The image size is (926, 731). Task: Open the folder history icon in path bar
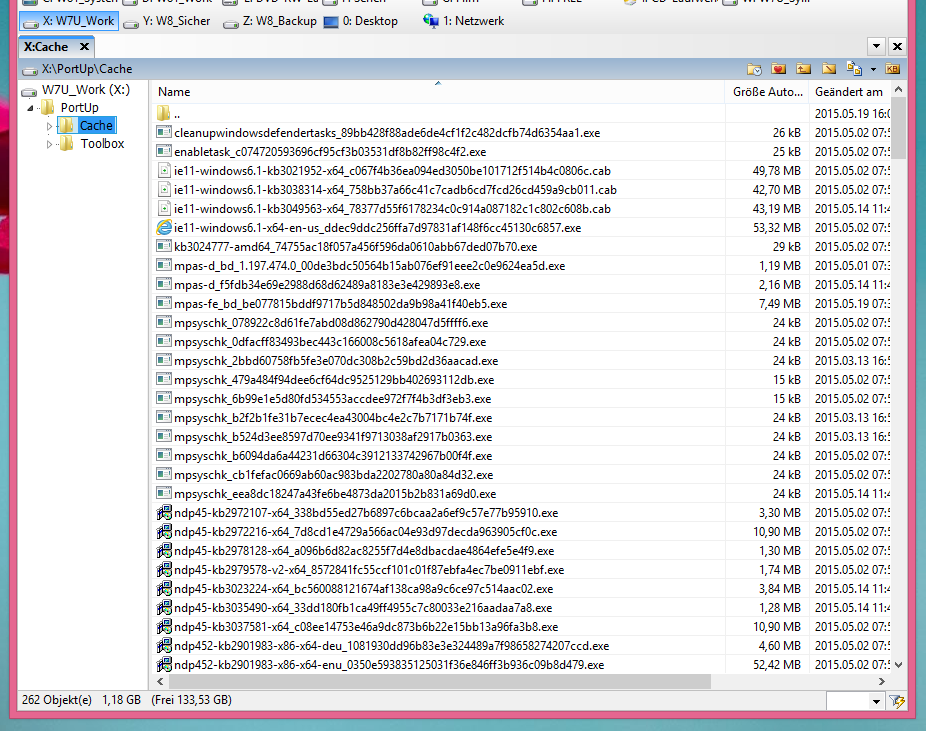(x=754, y=69)
